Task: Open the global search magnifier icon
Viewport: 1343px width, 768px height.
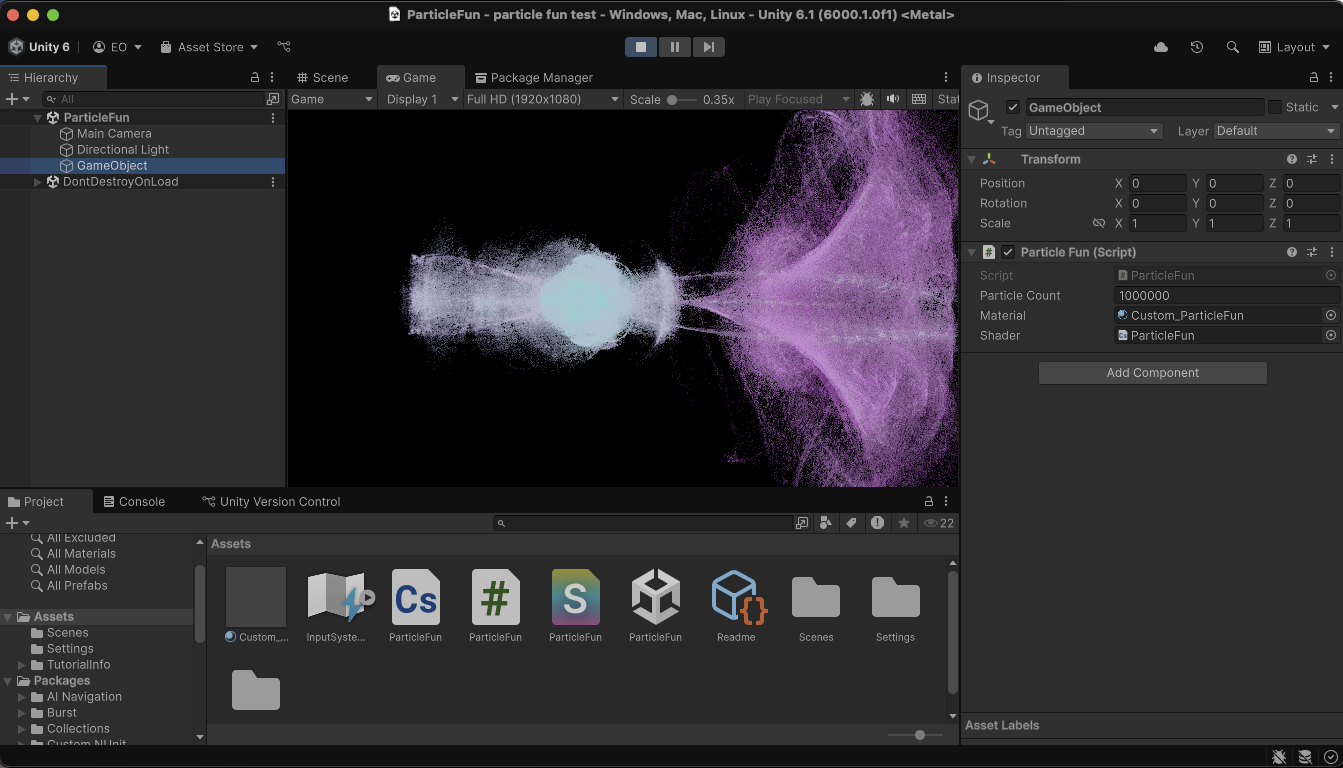Action: (x=1233, y=47)
